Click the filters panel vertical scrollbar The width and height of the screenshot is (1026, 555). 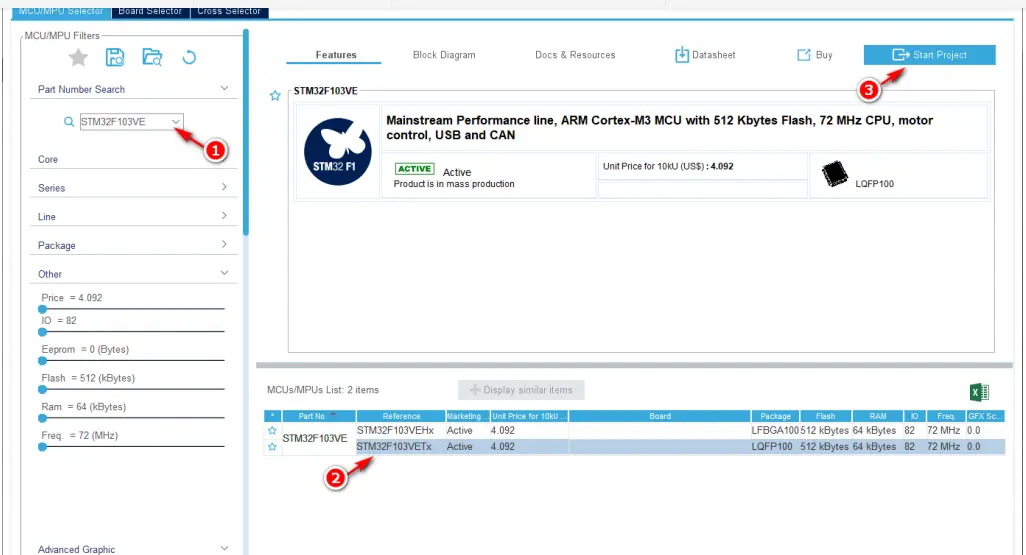(x=246, y=132)
